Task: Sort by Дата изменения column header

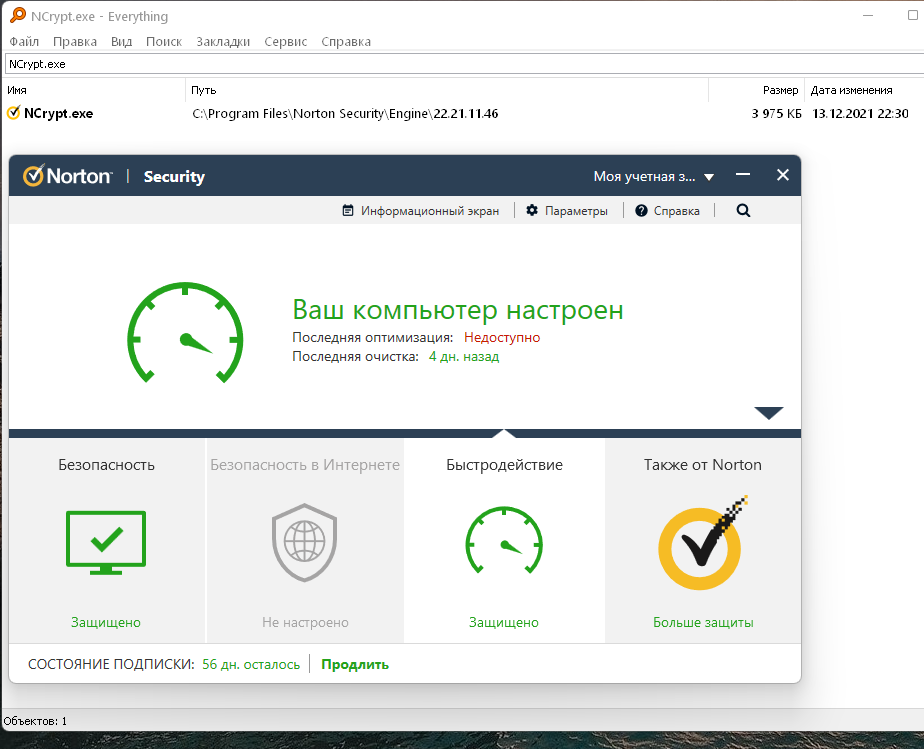Action: [864, 90]
